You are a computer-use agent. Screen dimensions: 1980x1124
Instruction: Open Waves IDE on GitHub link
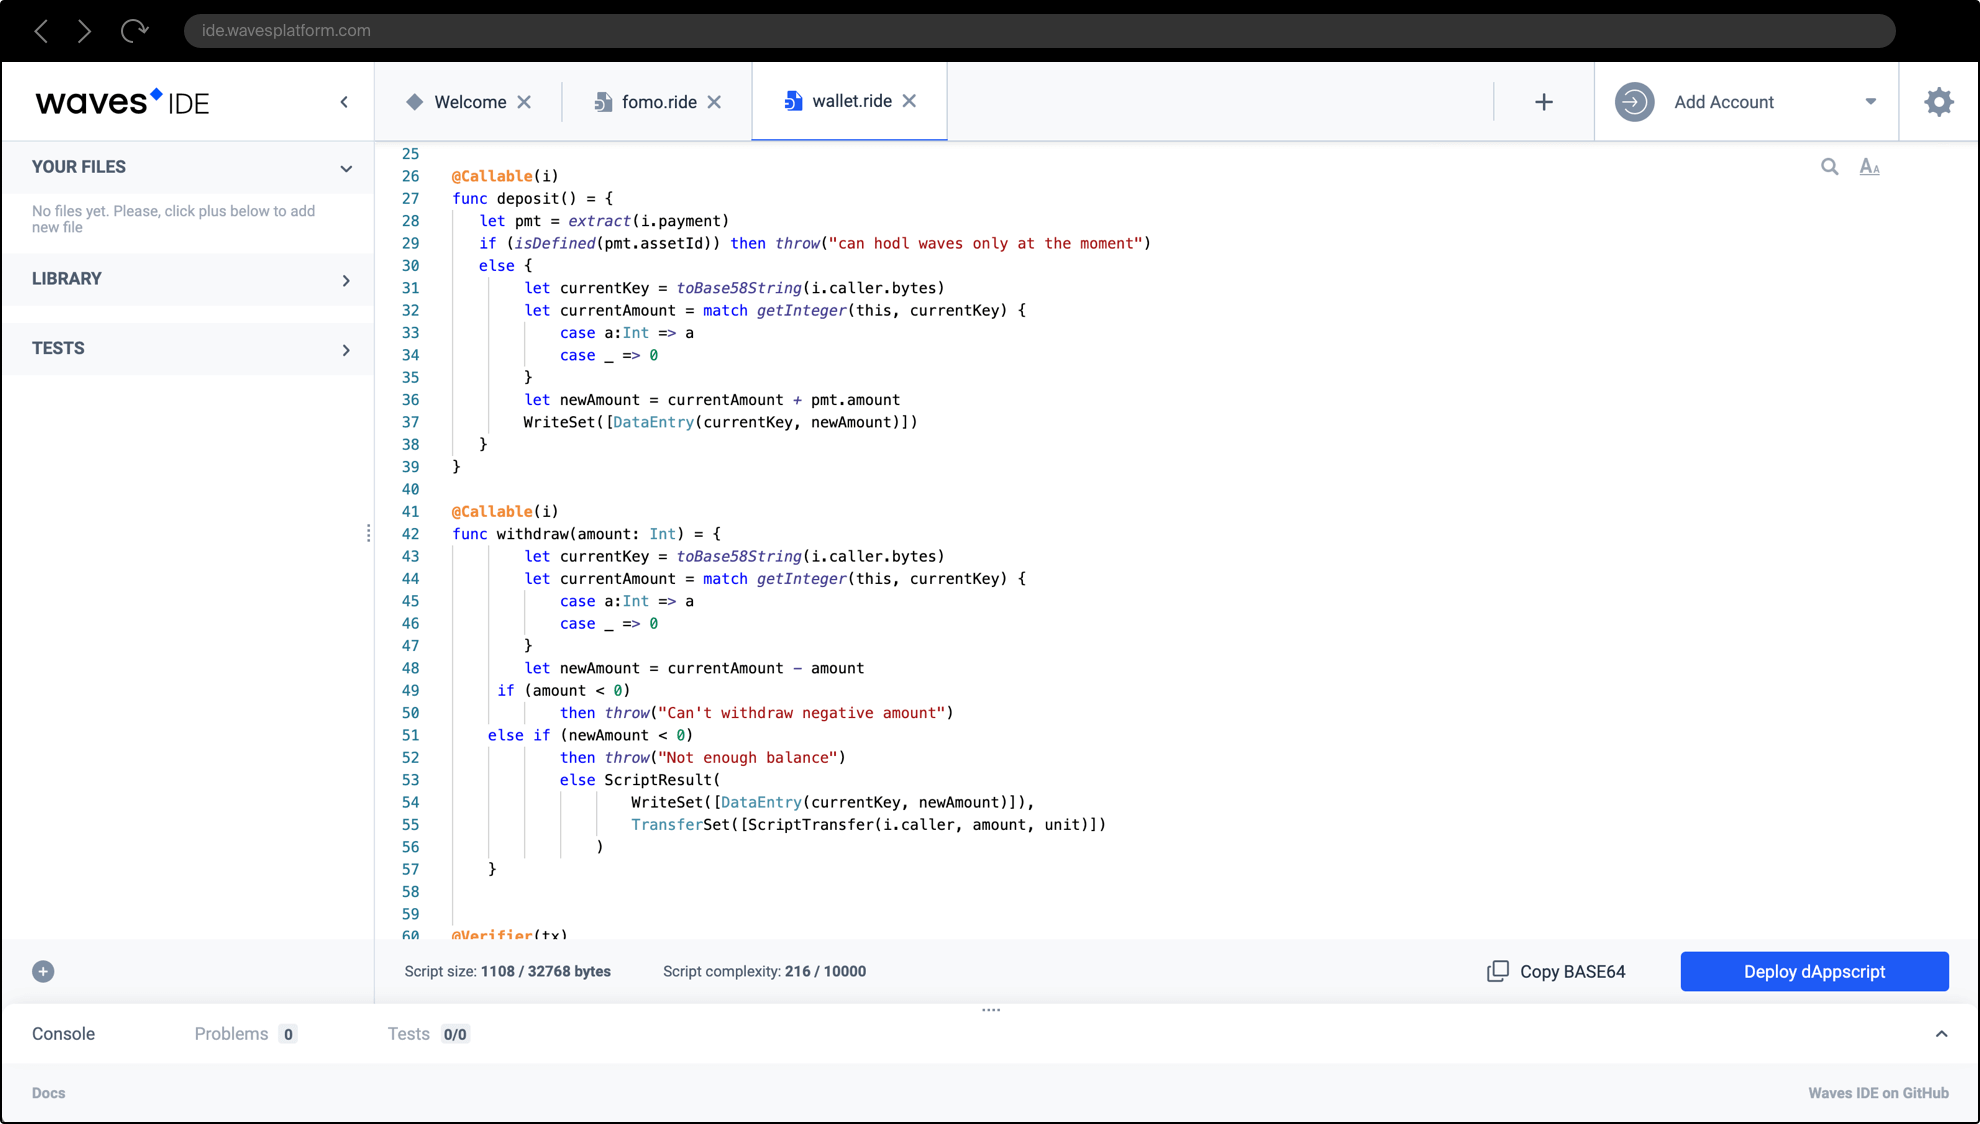(1877, 1093)
